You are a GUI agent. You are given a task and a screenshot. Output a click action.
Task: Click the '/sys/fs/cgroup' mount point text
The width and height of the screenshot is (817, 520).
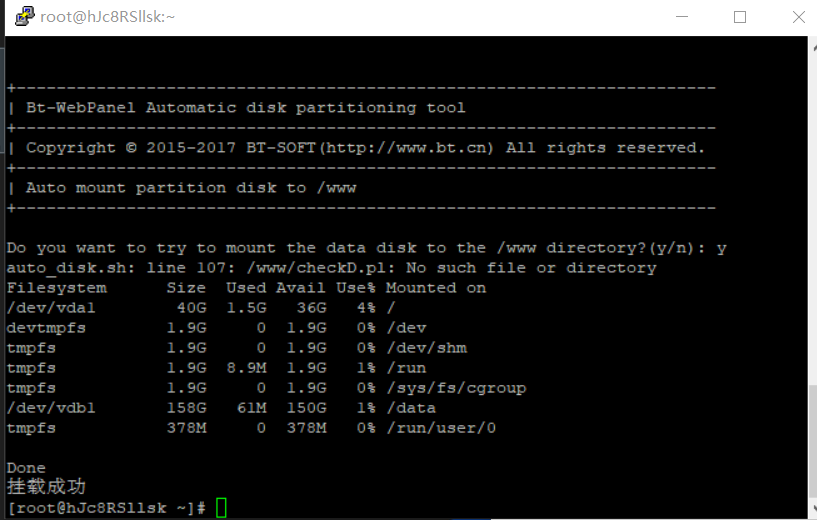click(456, 388)
